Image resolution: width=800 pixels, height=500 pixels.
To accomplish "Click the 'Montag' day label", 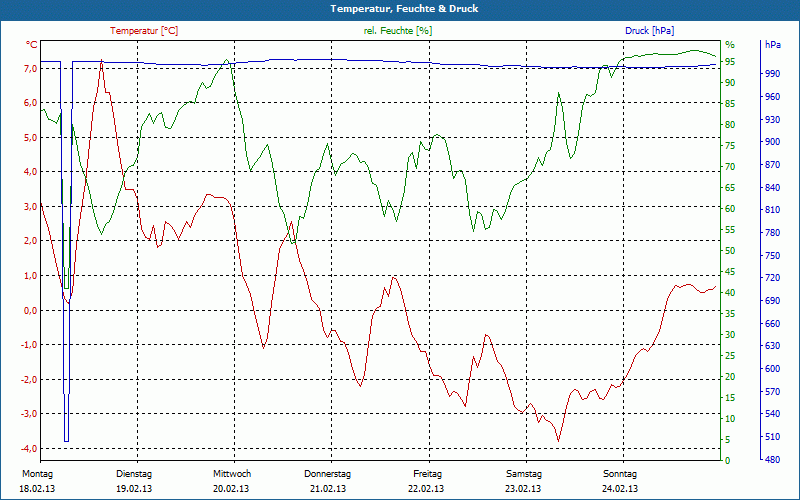I will point(37,474).
